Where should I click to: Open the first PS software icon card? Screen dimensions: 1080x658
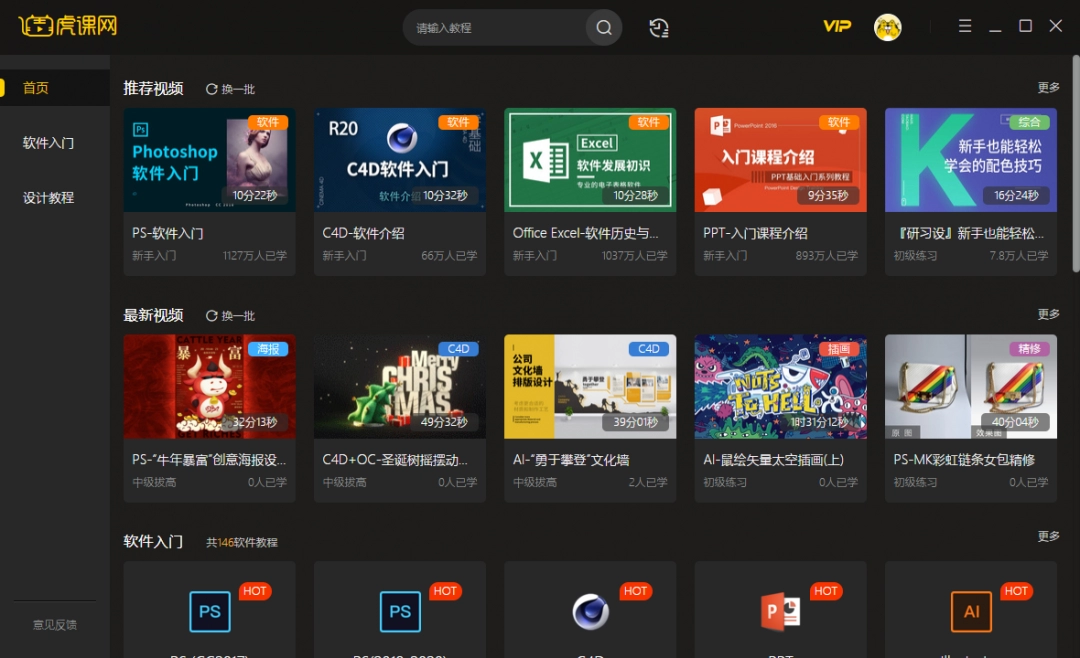[x=210, y=611]
